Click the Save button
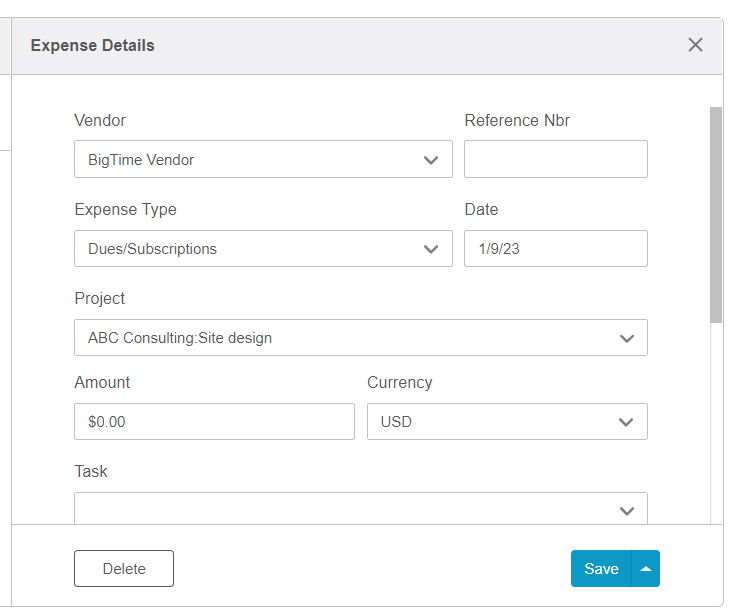Image resolution: width=738 pixels, height=613 pixels. coord(601,569)
